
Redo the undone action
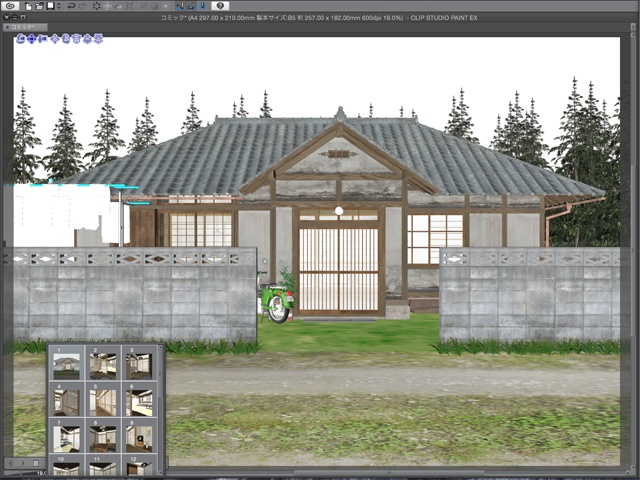pyautogui.click(x=82, y=6)
